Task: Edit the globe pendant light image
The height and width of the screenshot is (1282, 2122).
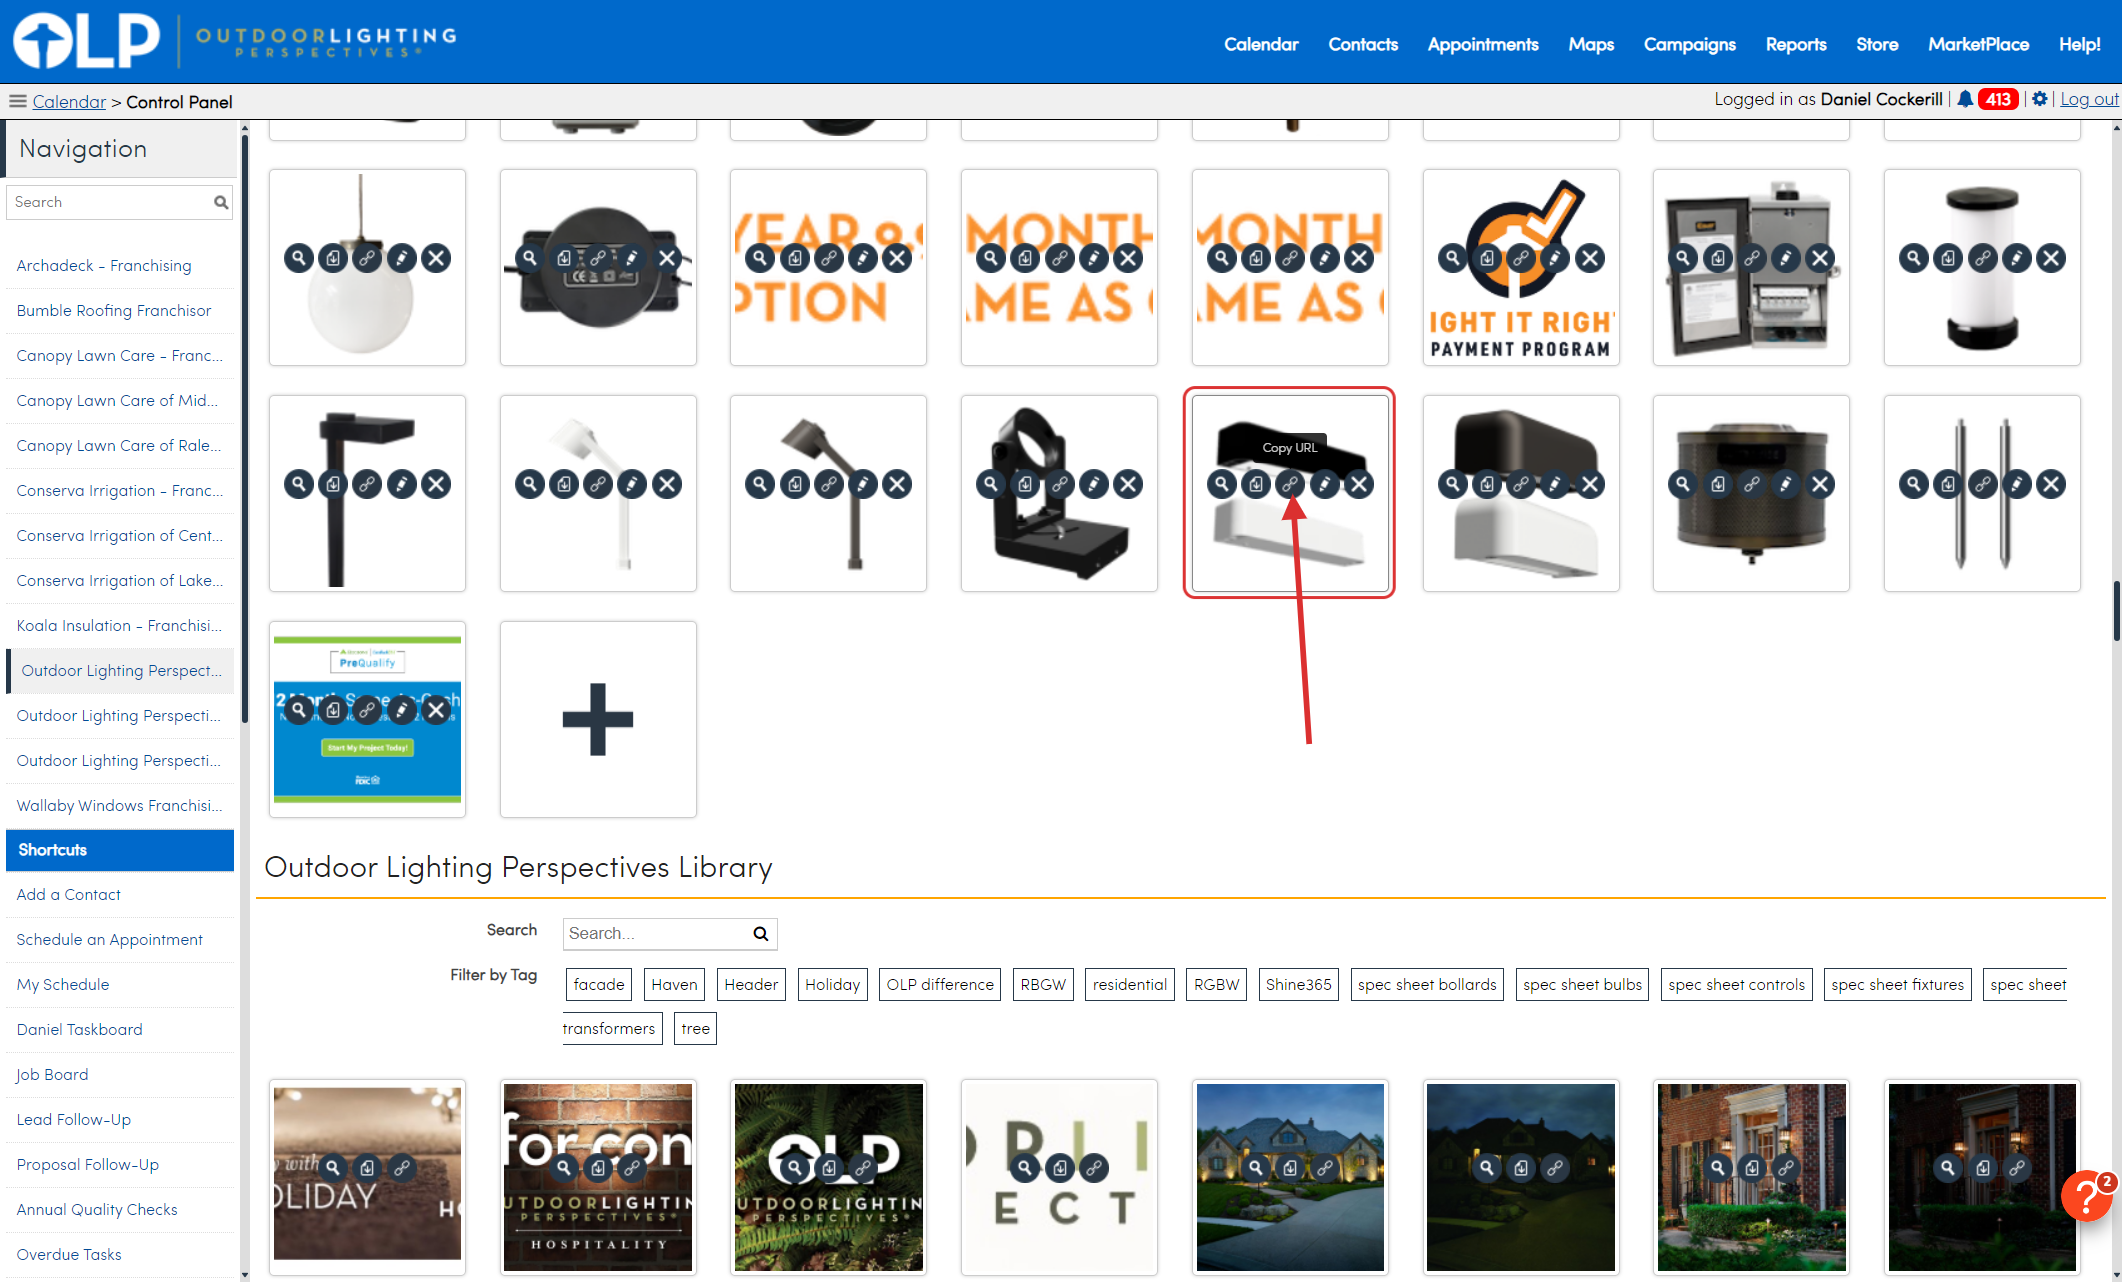Action: 402,258
